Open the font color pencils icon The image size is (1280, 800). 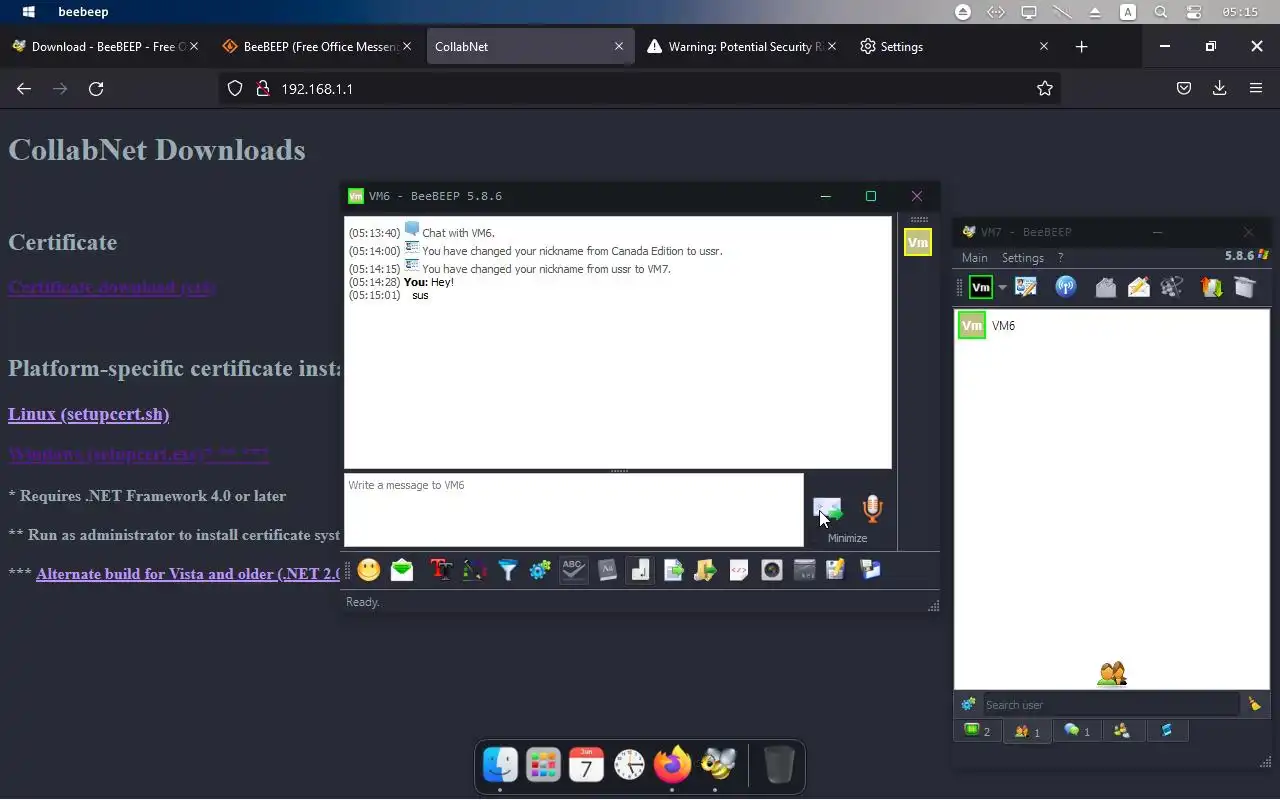(474, 570)
